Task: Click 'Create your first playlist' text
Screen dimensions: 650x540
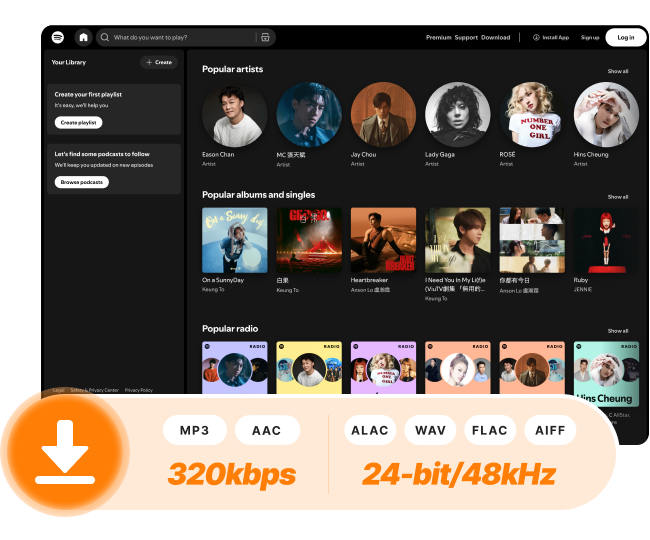Action: click(88, 94)
